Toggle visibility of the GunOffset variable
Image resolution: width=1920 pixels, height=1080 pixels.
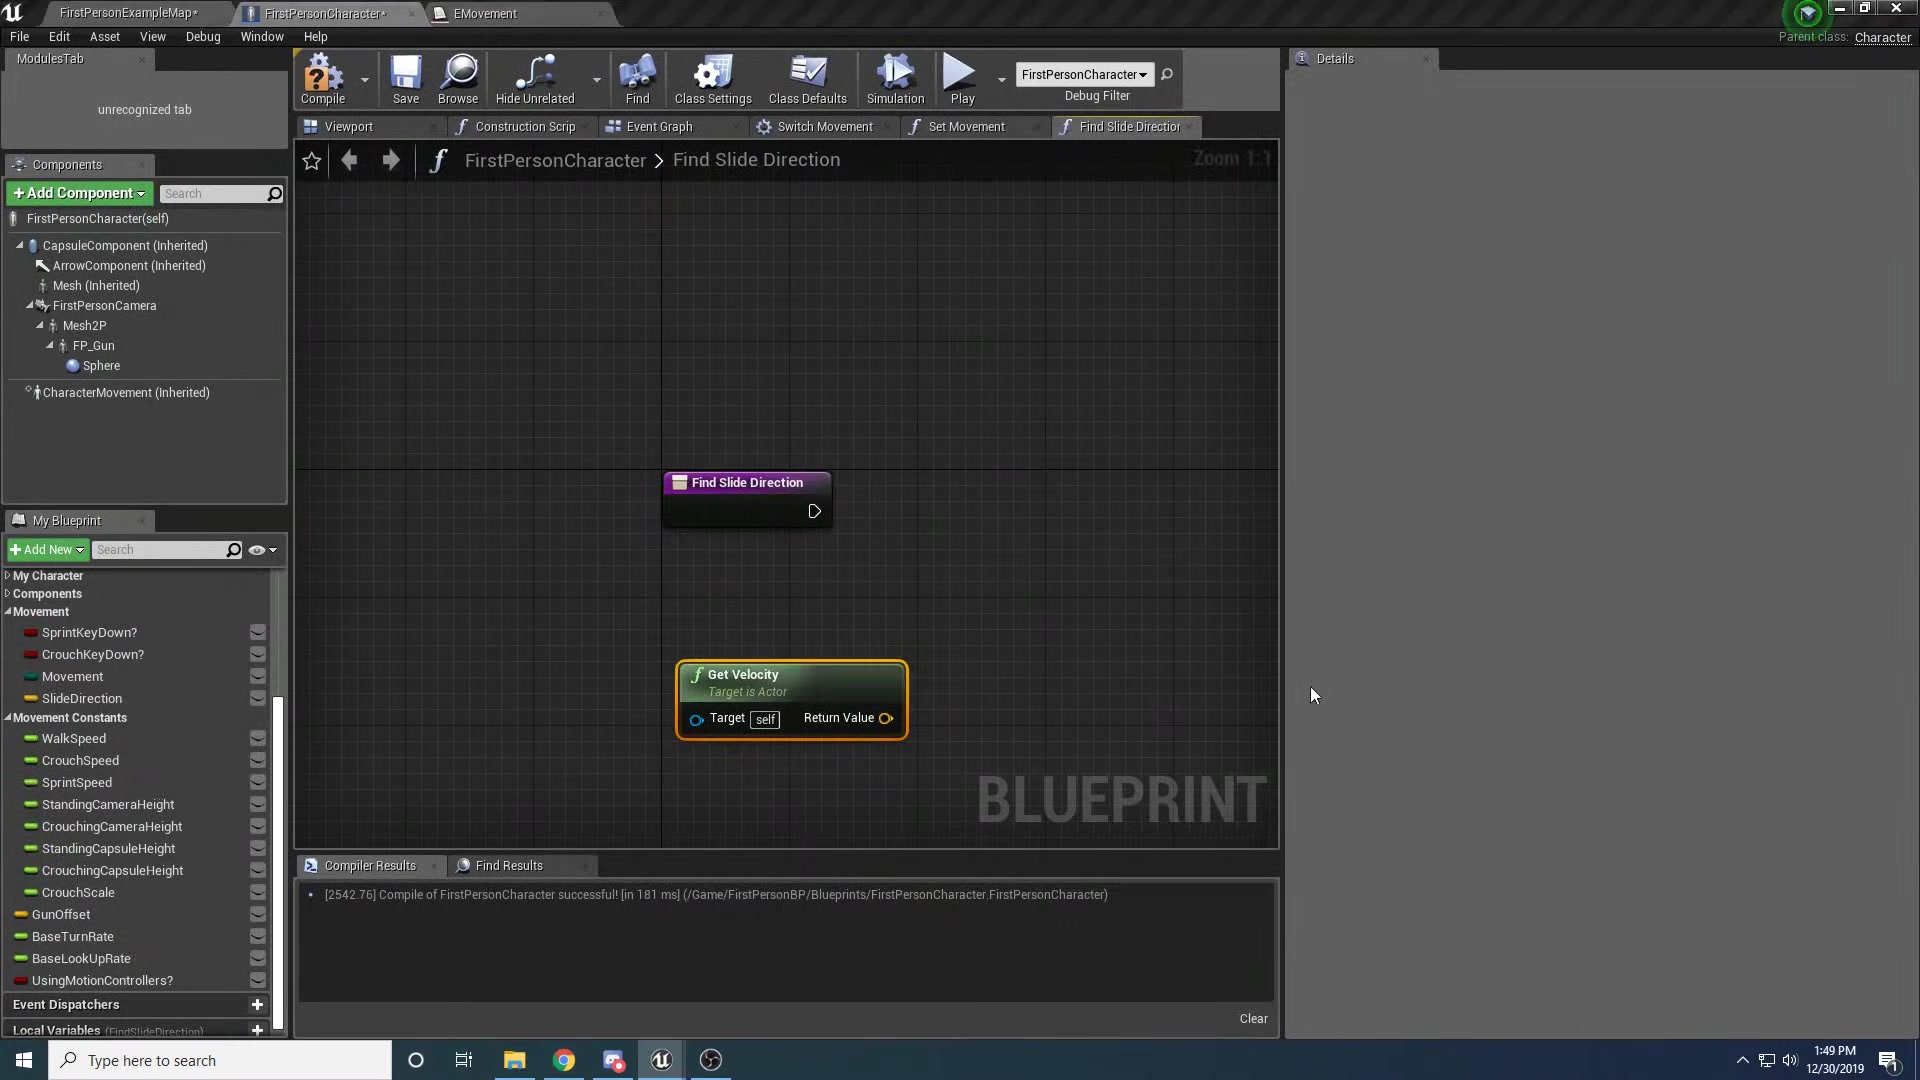(258, 915)
